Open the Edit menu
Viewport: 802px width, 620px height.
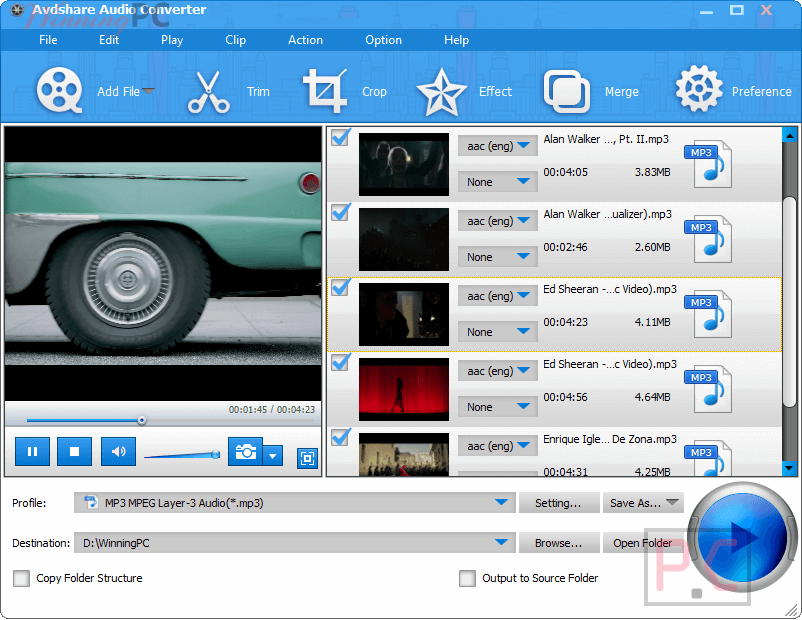pos(109,40)
